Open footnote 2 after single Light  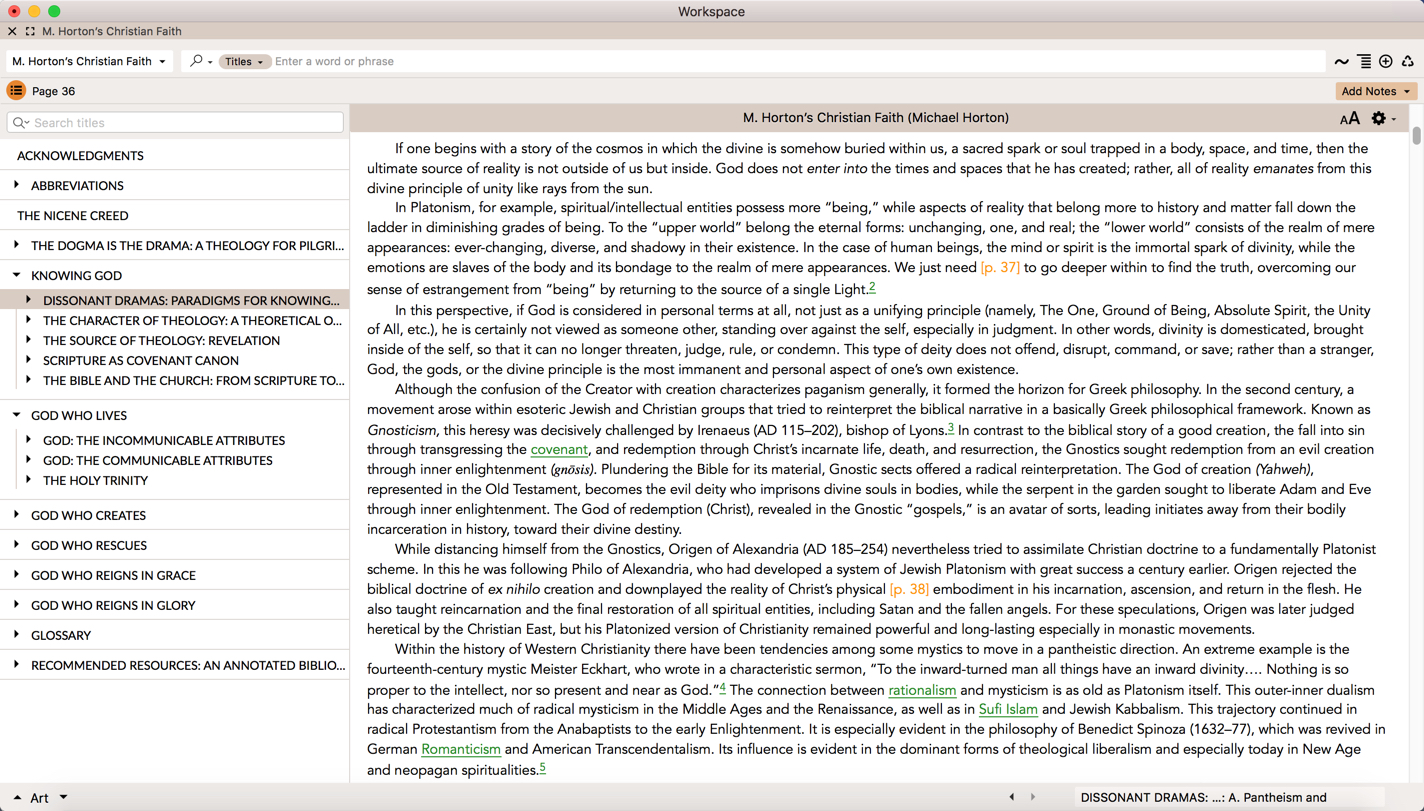[872, 287]
